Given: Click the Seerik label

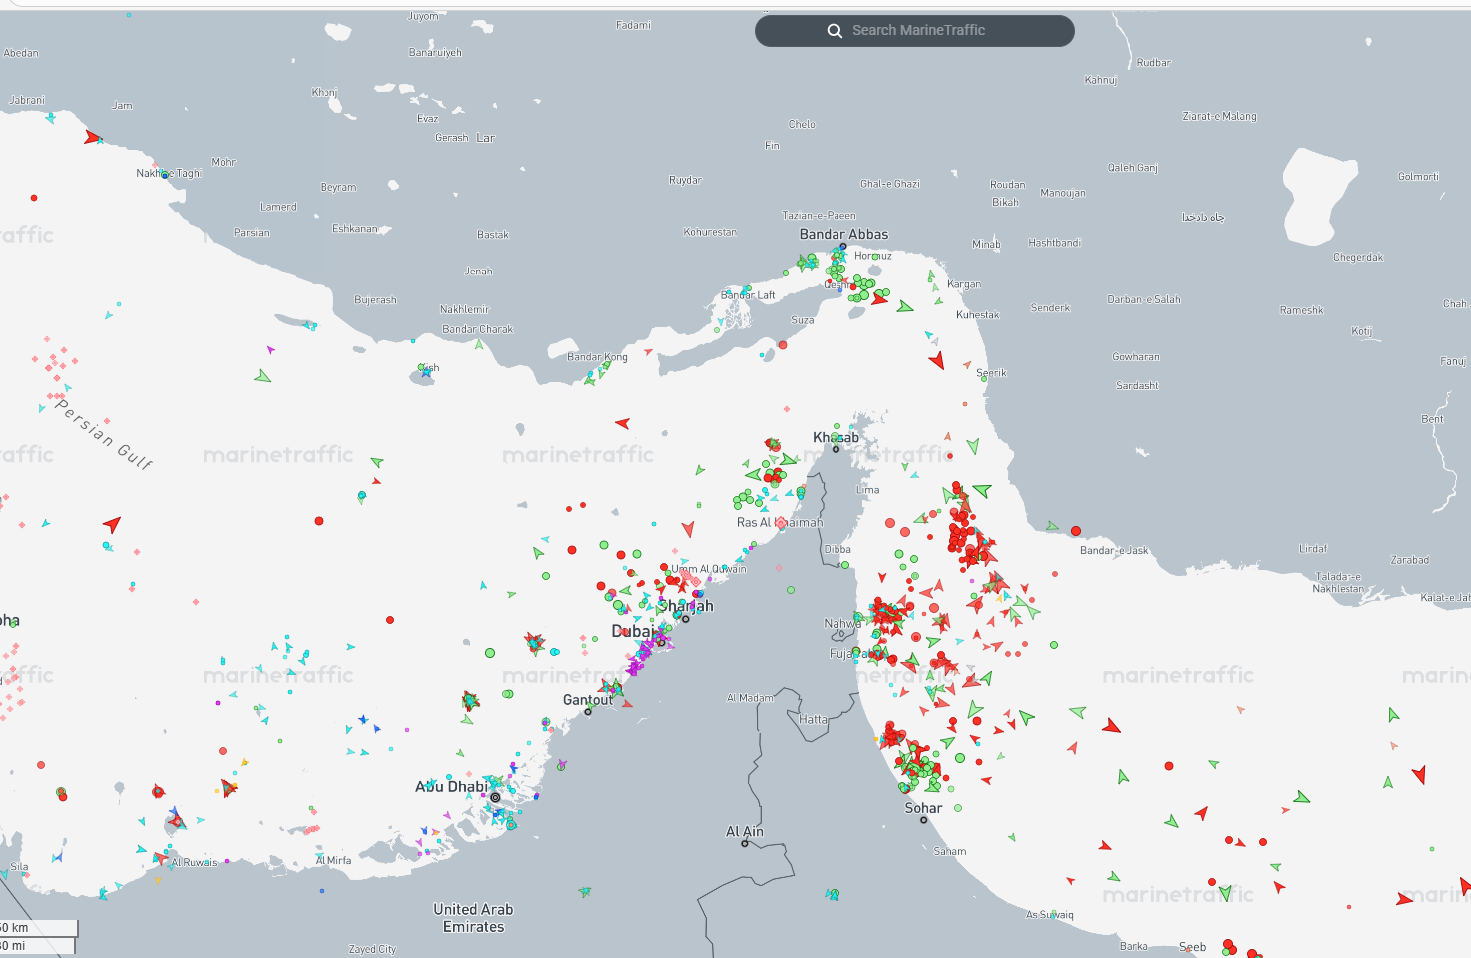Looking at the screenshot, I should tap(992, 373).
